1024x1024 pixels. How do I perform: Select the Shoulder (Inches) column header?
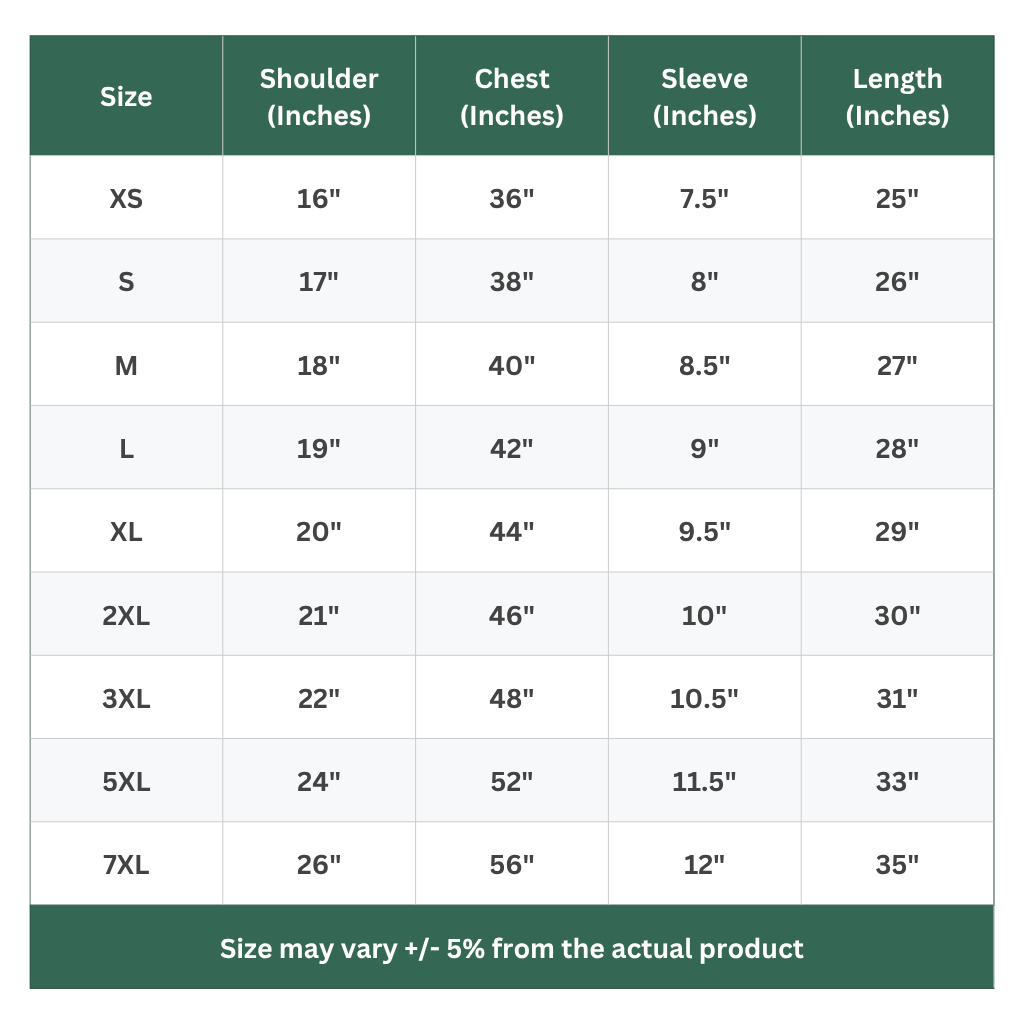pos(319,97)
